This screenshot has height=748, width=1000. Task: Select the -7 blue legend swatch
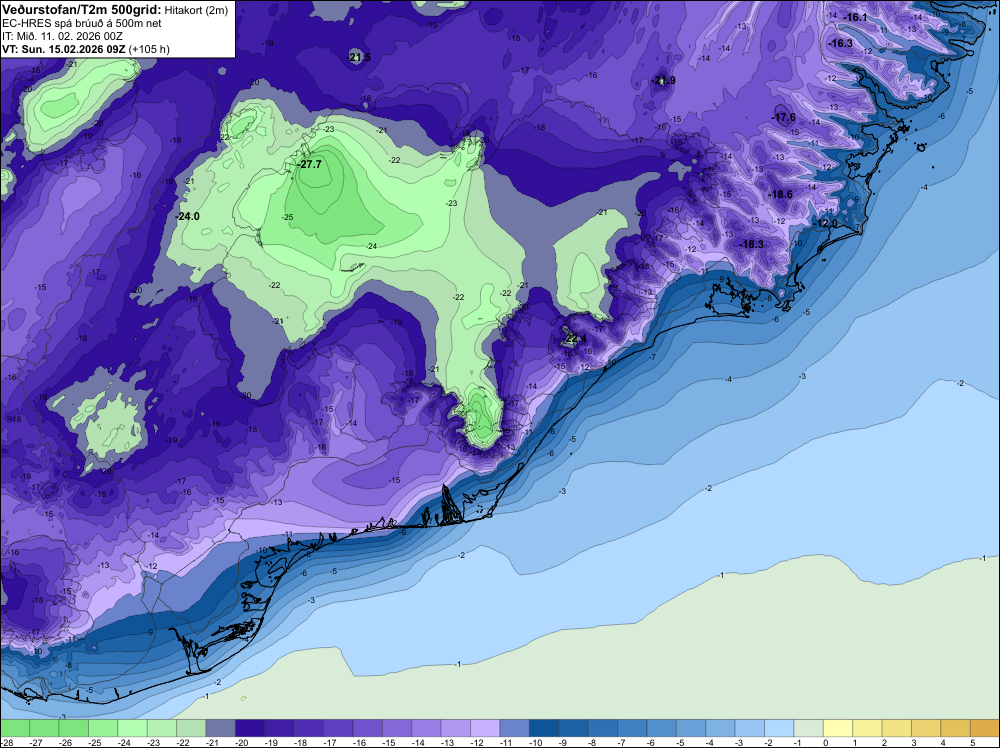point(632,728)
